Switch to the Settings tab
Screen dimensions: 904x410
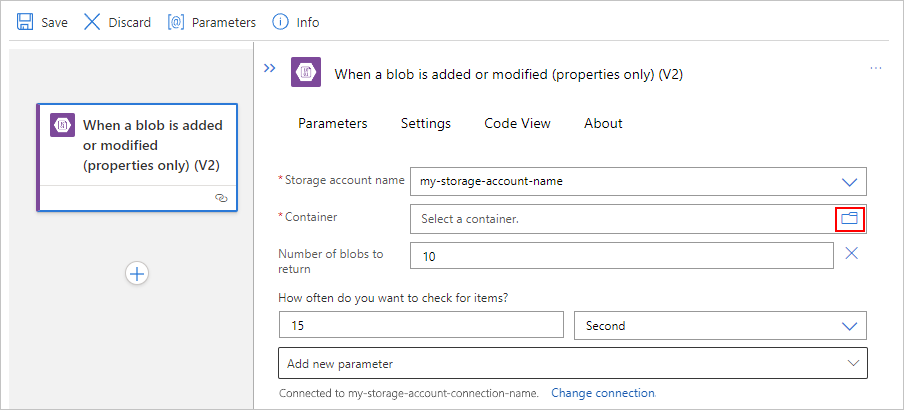[x=426, y=123]
